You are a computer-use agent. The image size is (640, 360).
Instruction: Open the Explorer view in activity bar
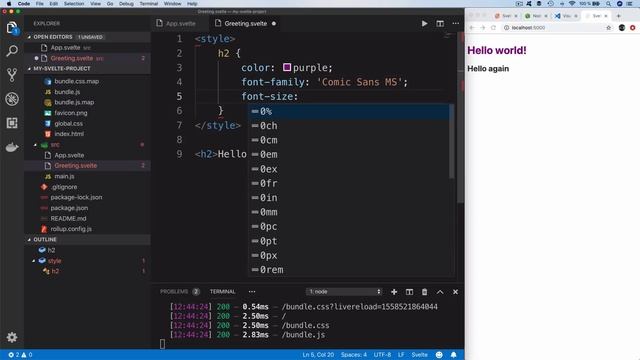click(12, 28)
